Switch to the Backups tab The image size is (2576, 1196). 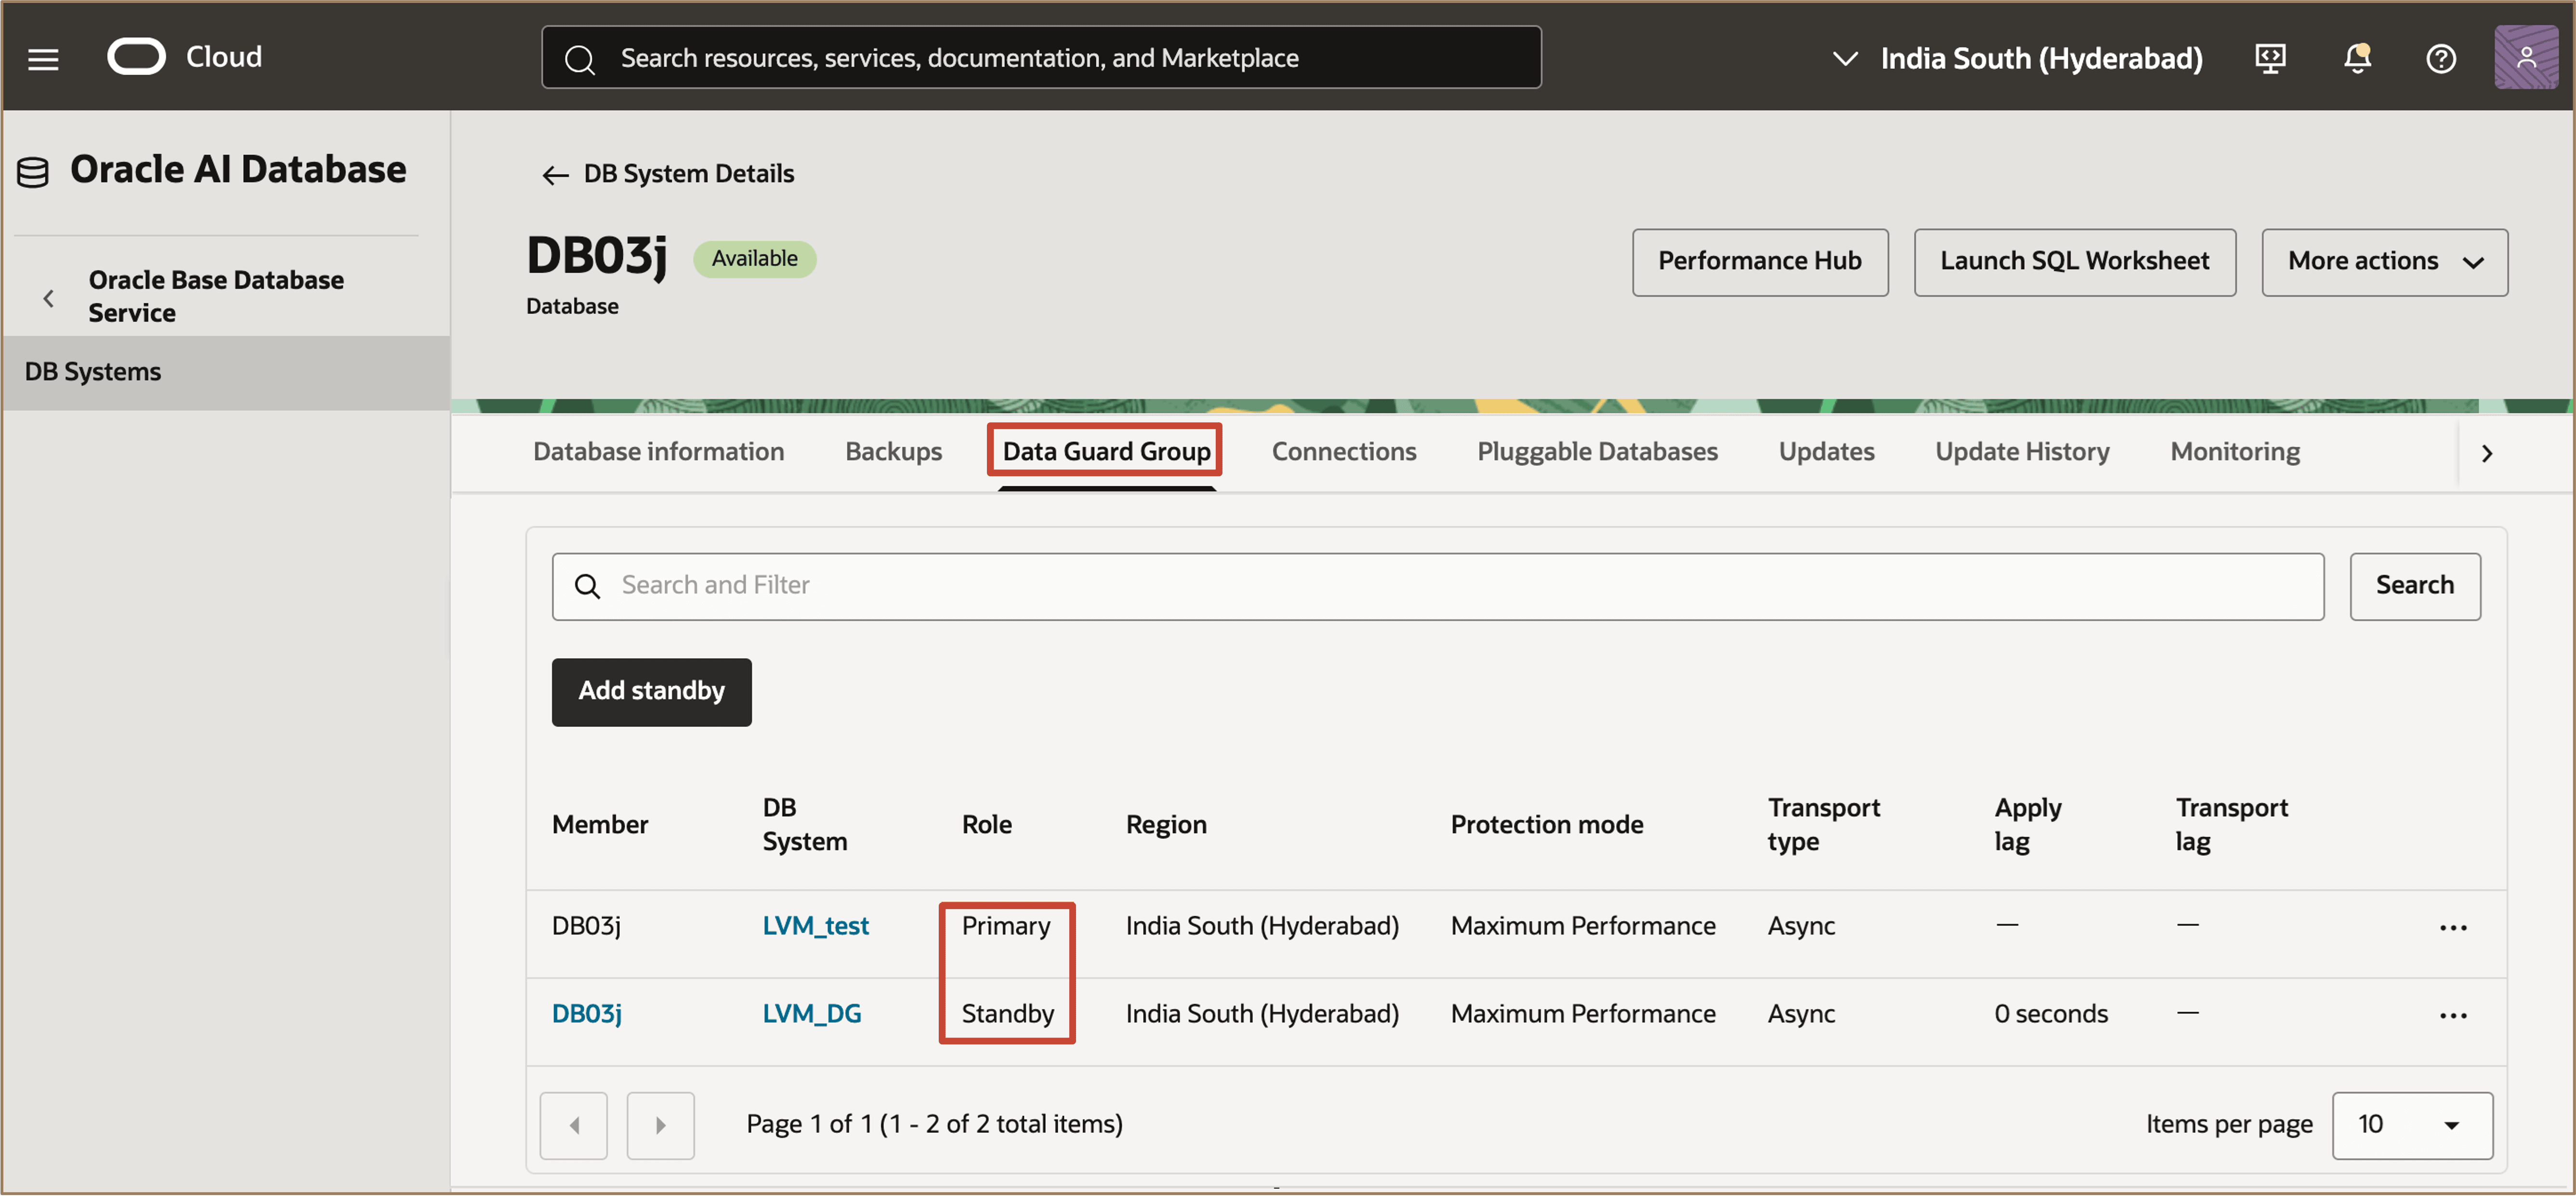[893, 452]
